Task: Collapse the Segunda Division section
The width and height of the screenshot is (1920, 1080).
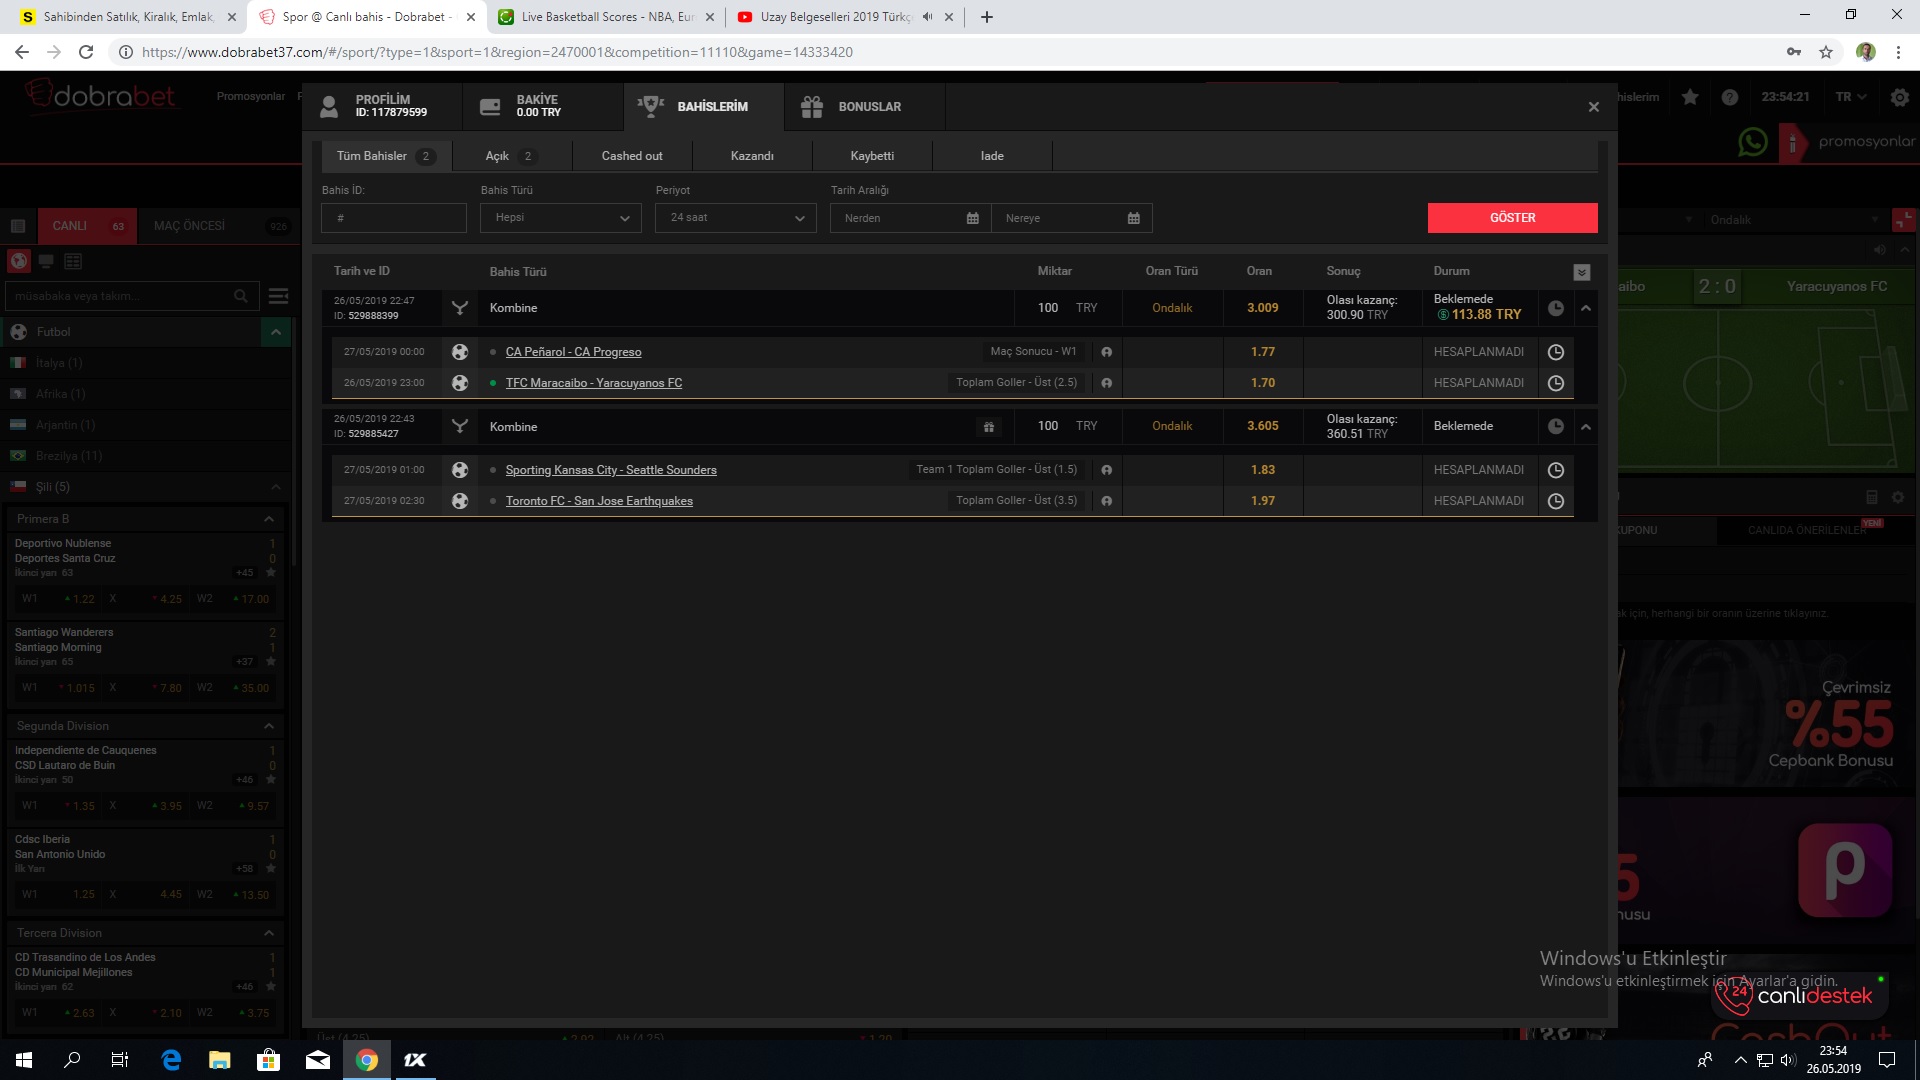Action: 269,726
